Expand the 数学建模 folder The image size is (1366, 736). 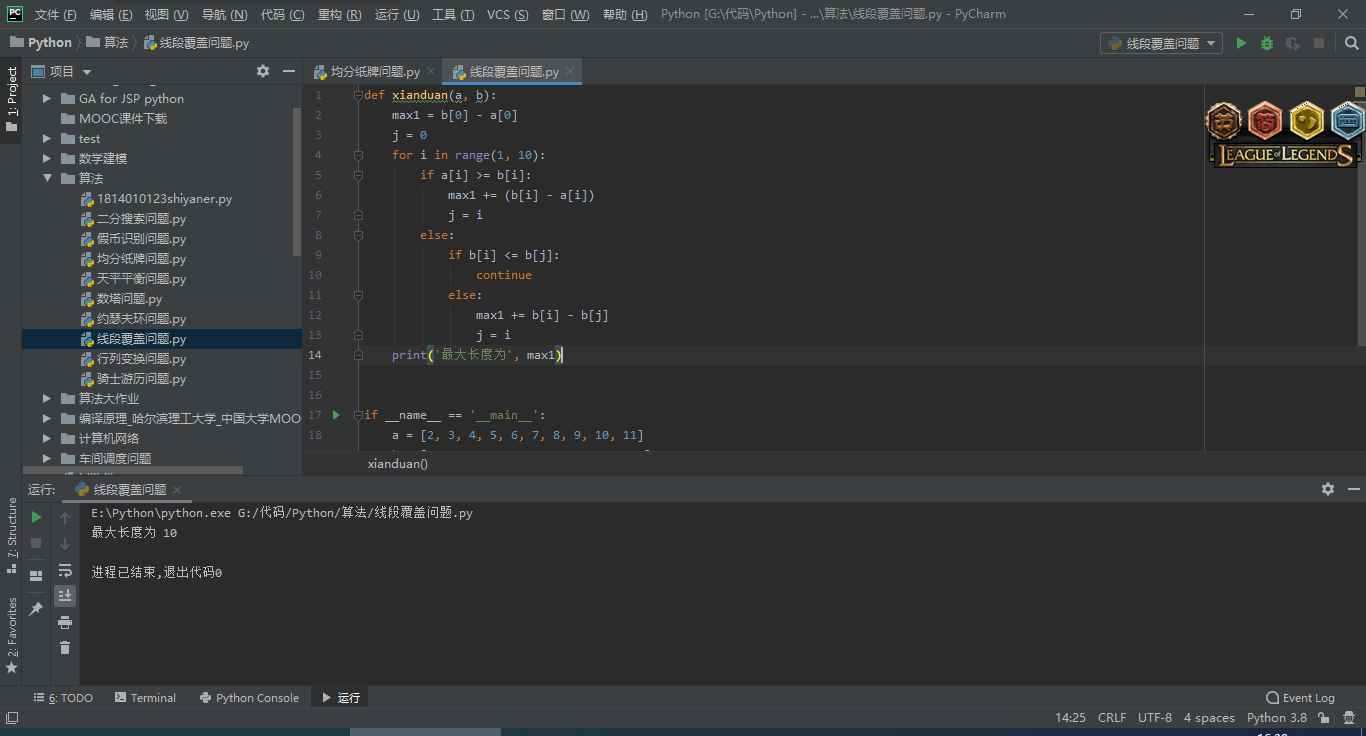pyautogui.click(x=47, y=158)
